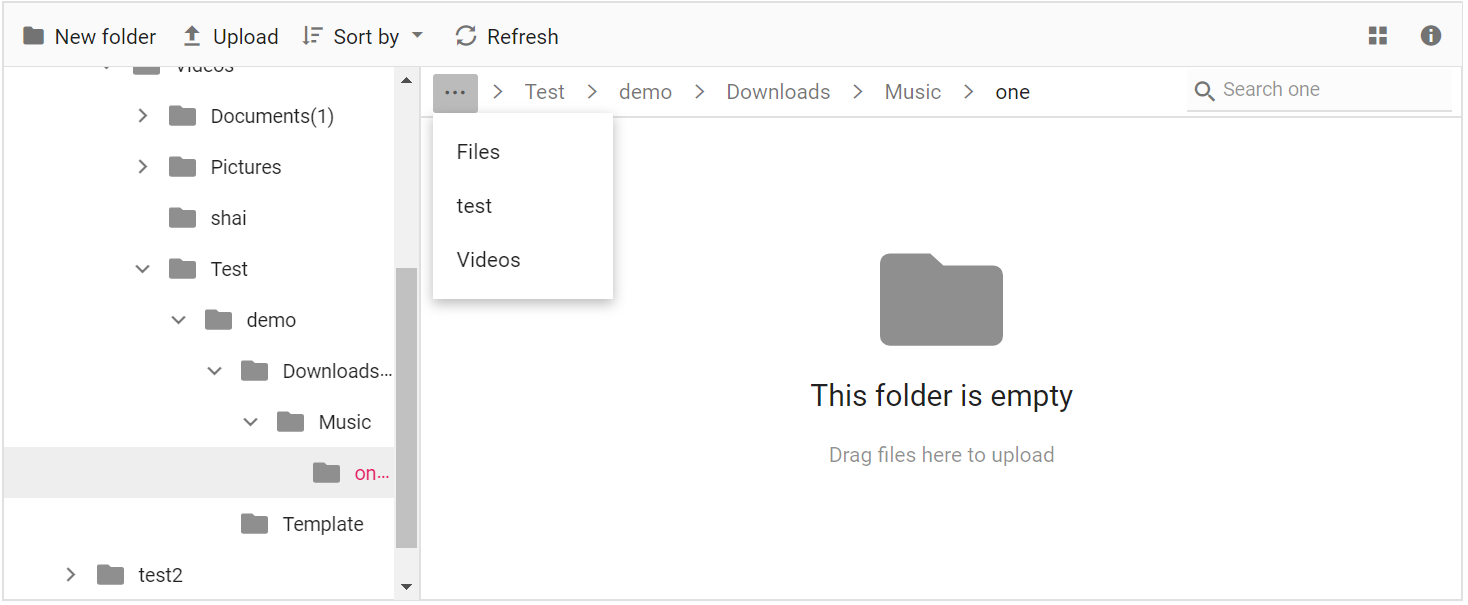Image resolution: width=1468 pixels, height=605 pixels.
Task: Switch view using the grid view icon
Action: pyautogui.click(x=1378, y=36)
